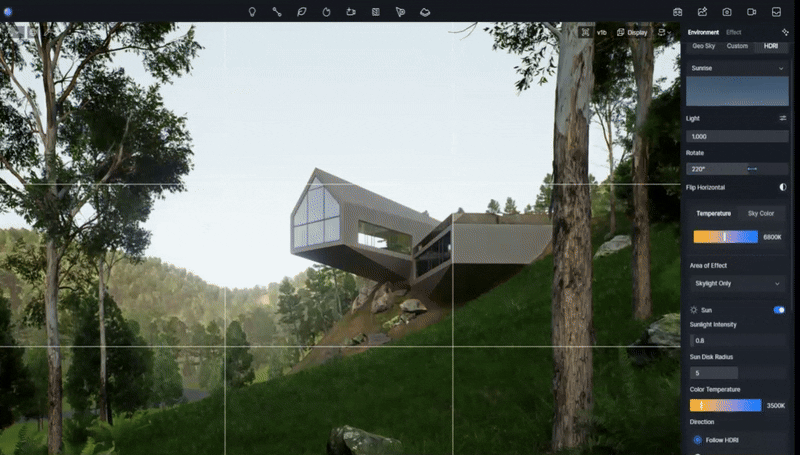Open the fifth top toolbar icon

pos(351,12)
